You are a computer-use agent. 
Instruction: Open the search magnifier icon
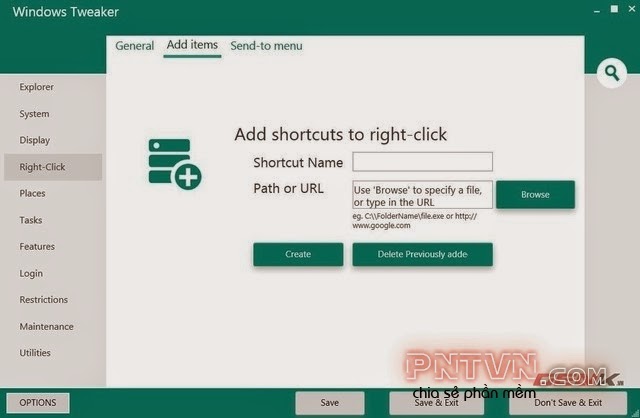tap(611, 73)
